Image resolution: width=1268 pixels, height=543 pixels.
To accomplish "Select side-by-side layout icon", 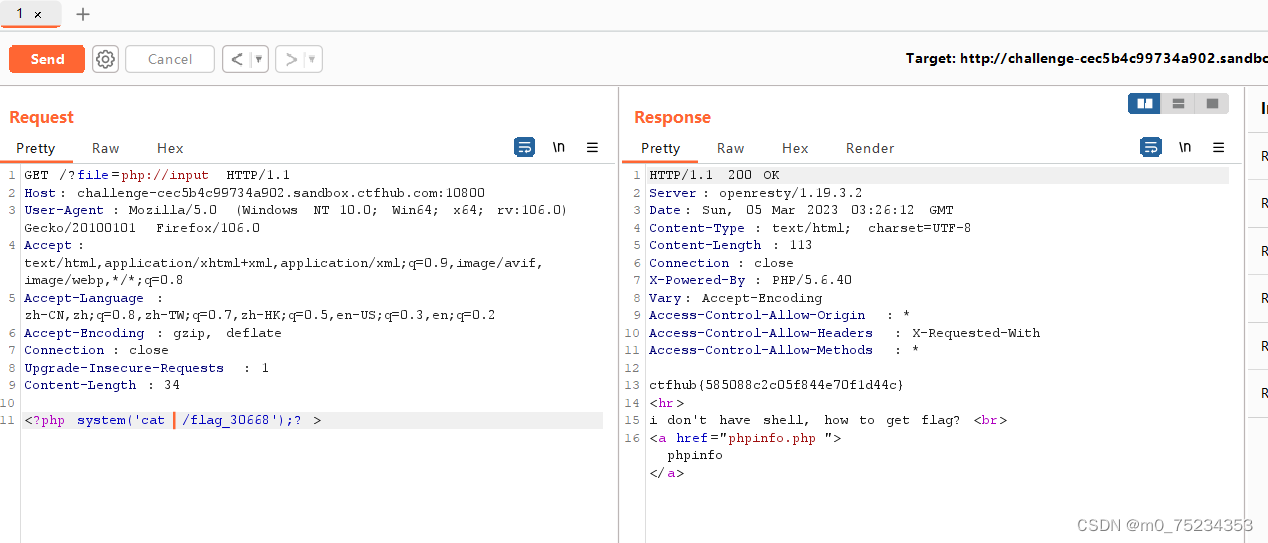I will click(x=1145, y=103).
